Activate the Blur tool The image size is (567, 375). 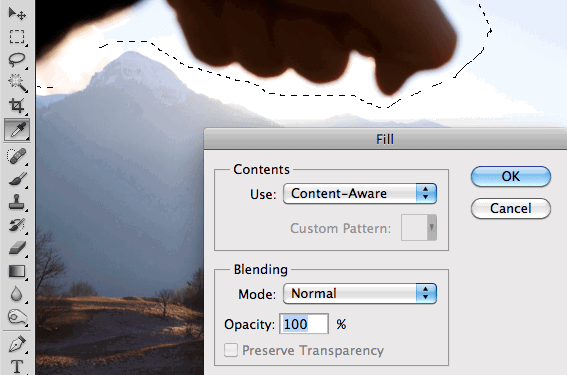tap(17, 294)
